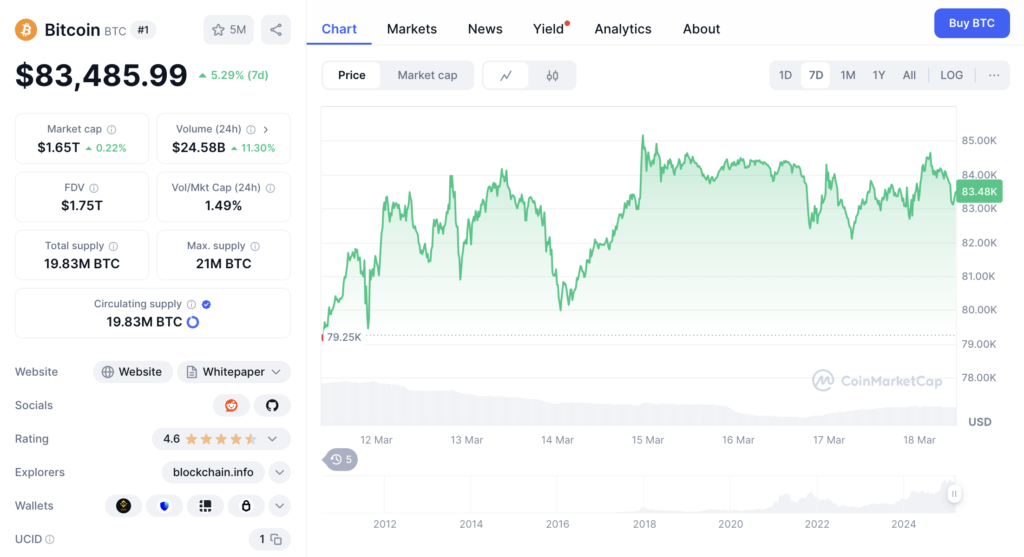Show Total supply info icon
The height and width of the screenshot is (557, 1024).
point(114,246)
